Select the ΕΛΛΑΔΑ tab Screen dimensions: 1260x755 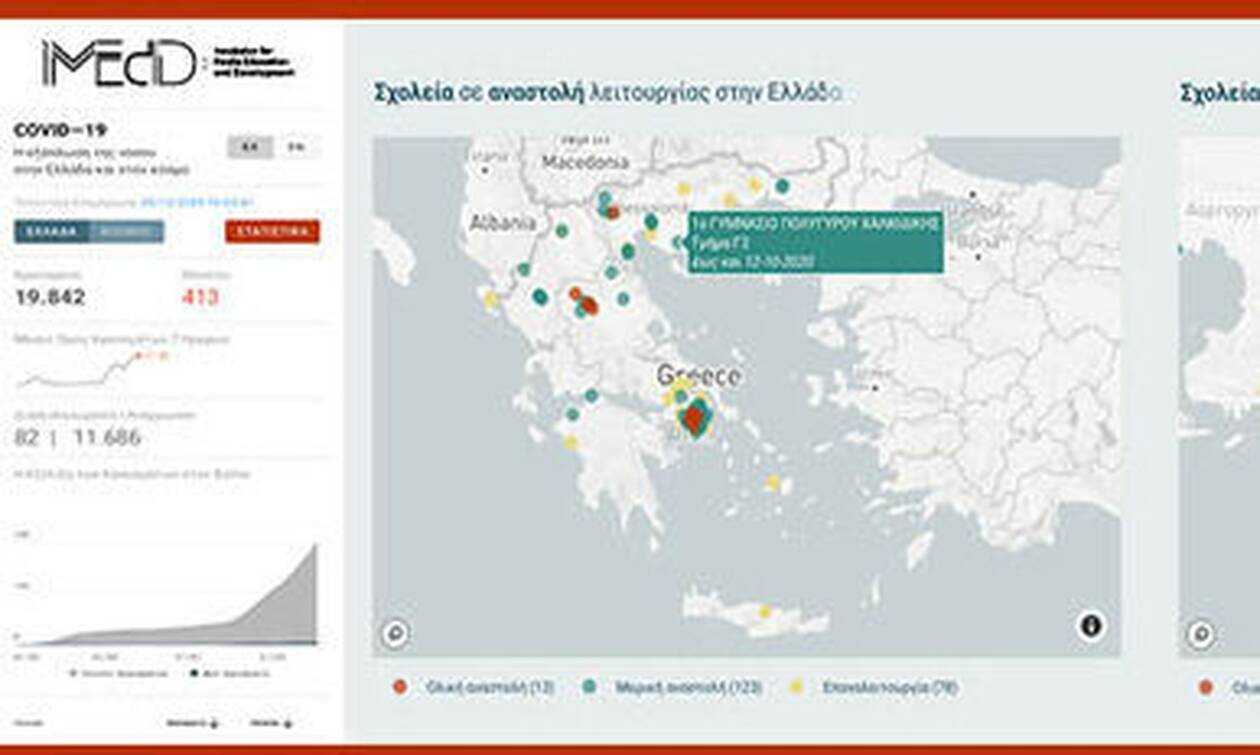click(52, 232)
